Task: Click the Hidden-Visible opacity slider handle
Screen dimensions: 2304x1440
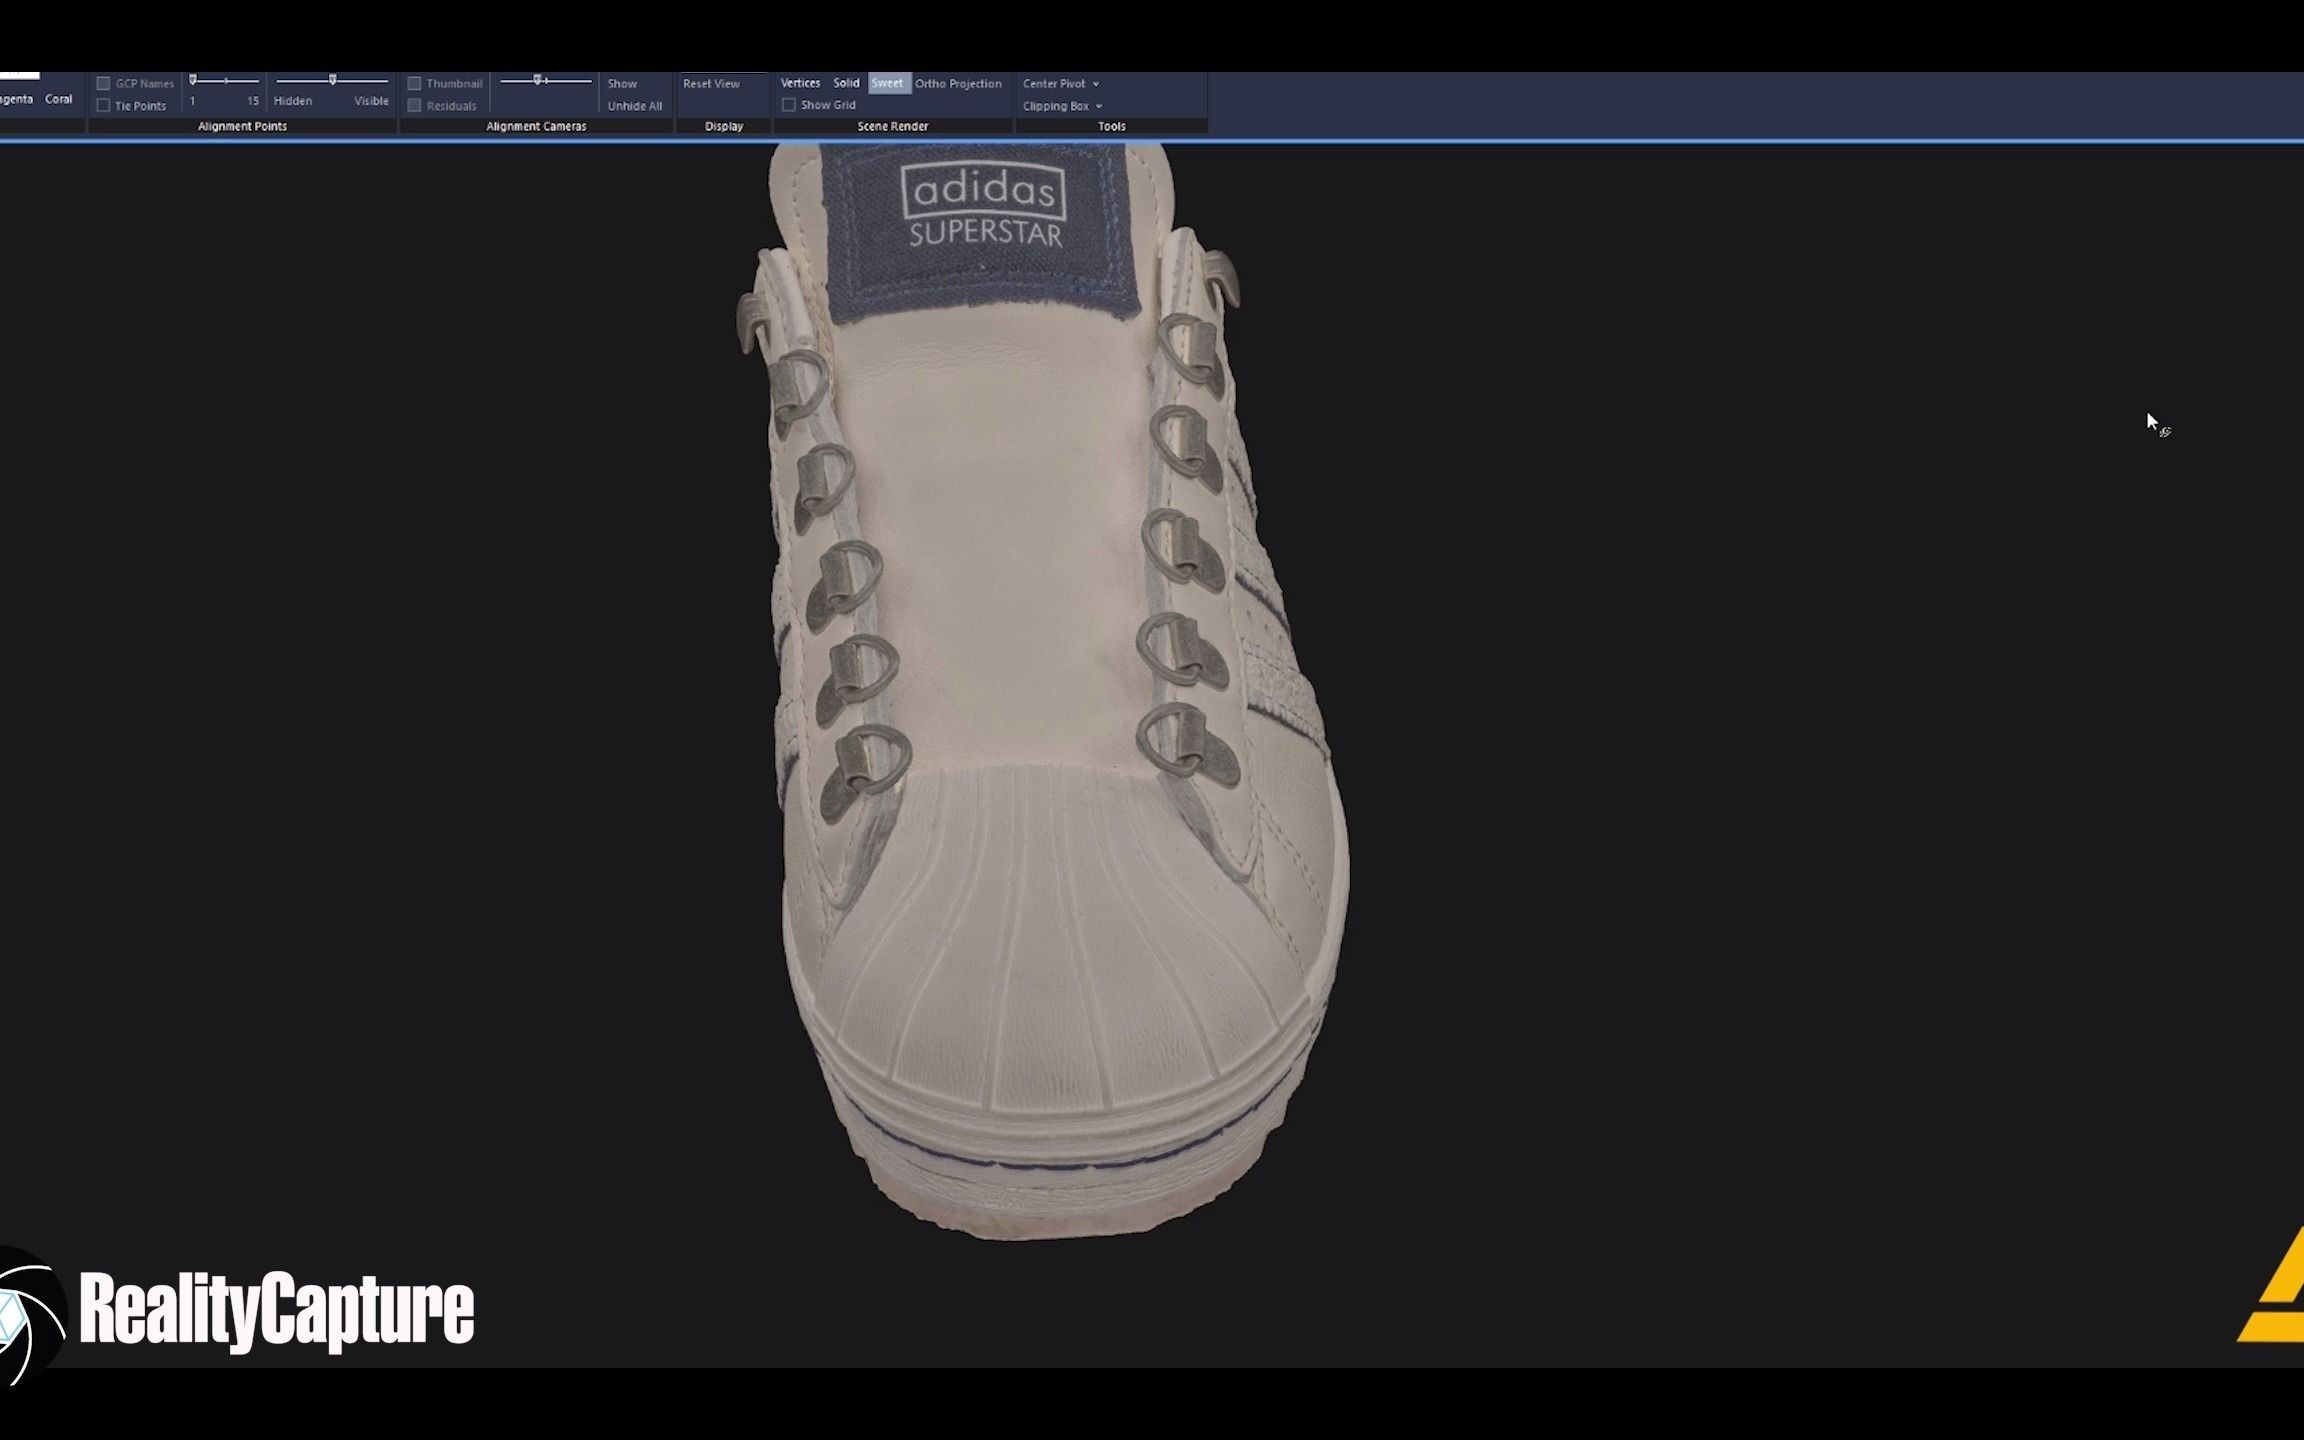Action: coord(333,78)
